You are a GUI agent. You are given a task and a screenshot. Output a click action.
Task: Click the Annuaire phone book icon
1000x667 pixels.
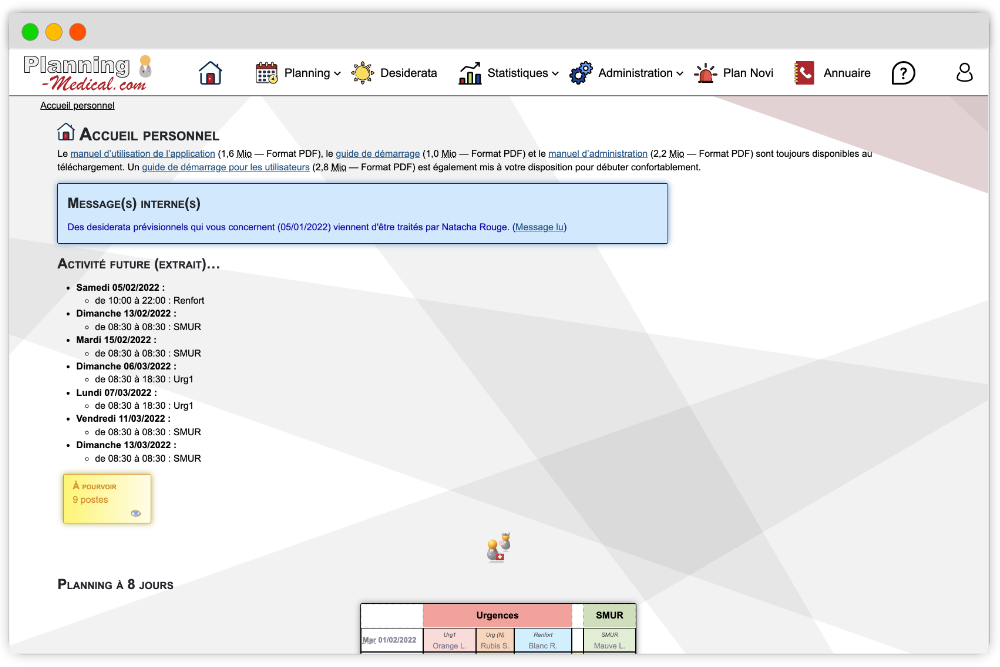805,73
